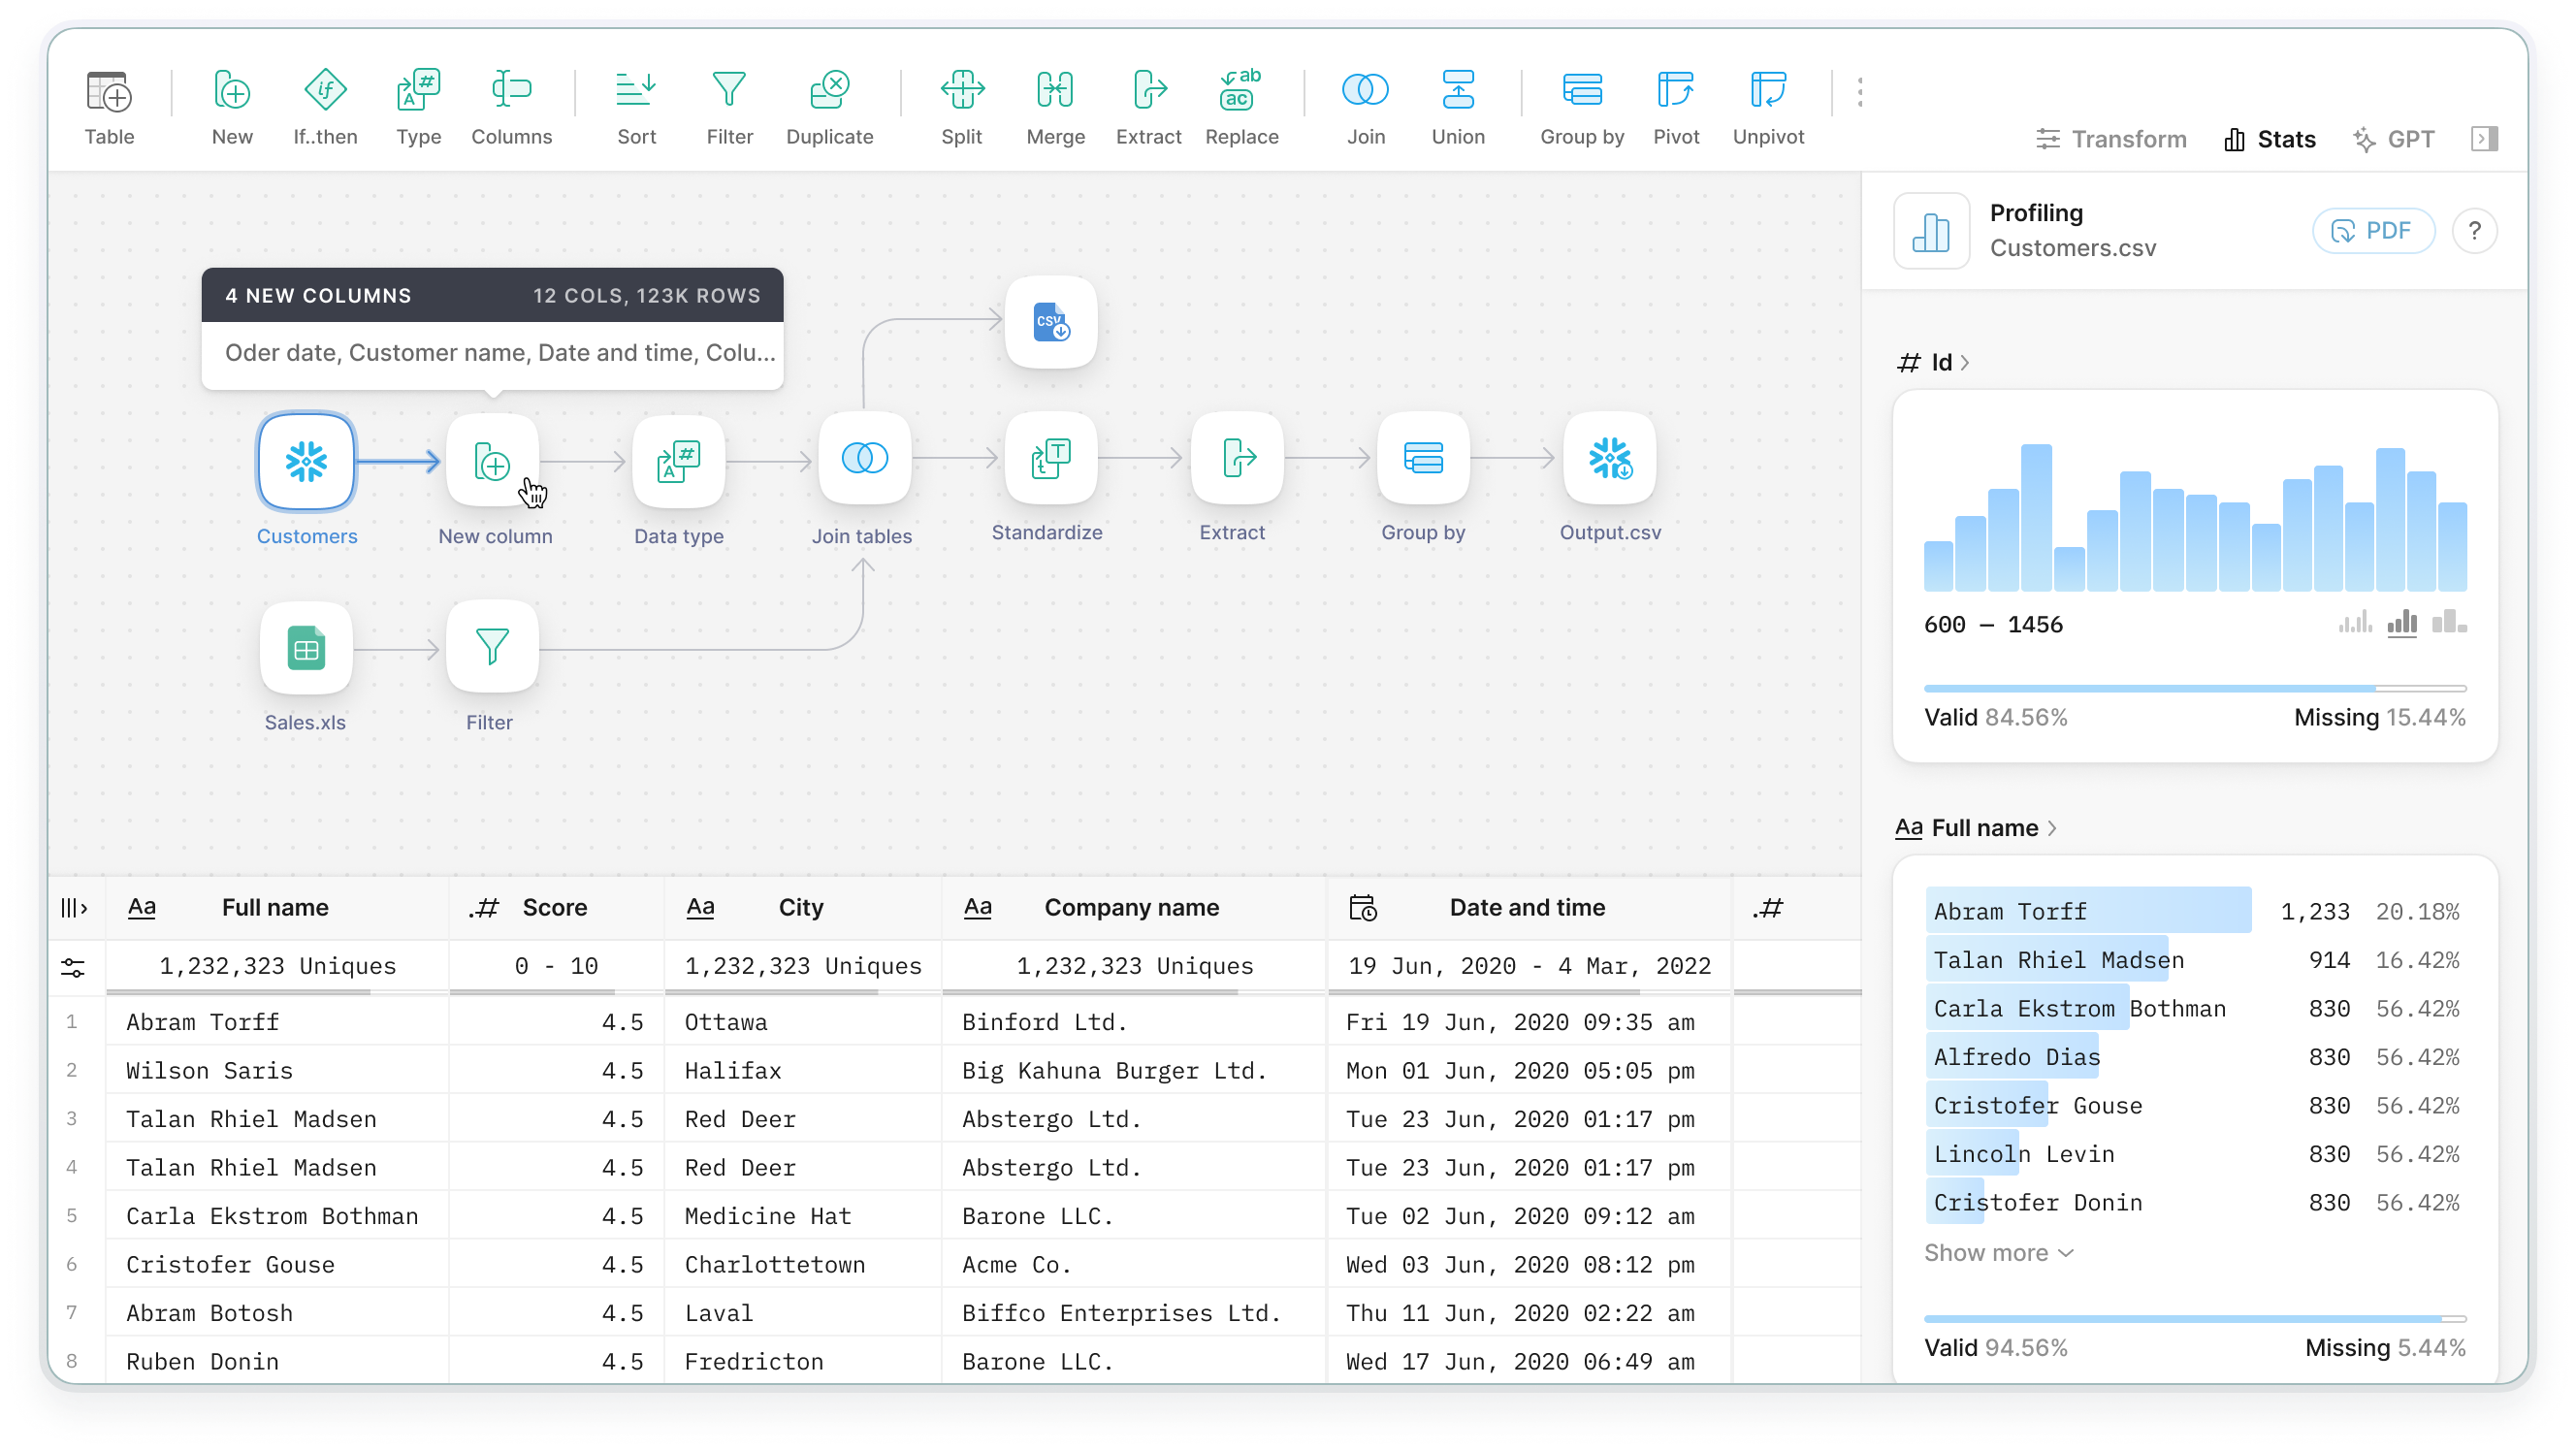Expand the Id column statistics

click(1935, 362)
